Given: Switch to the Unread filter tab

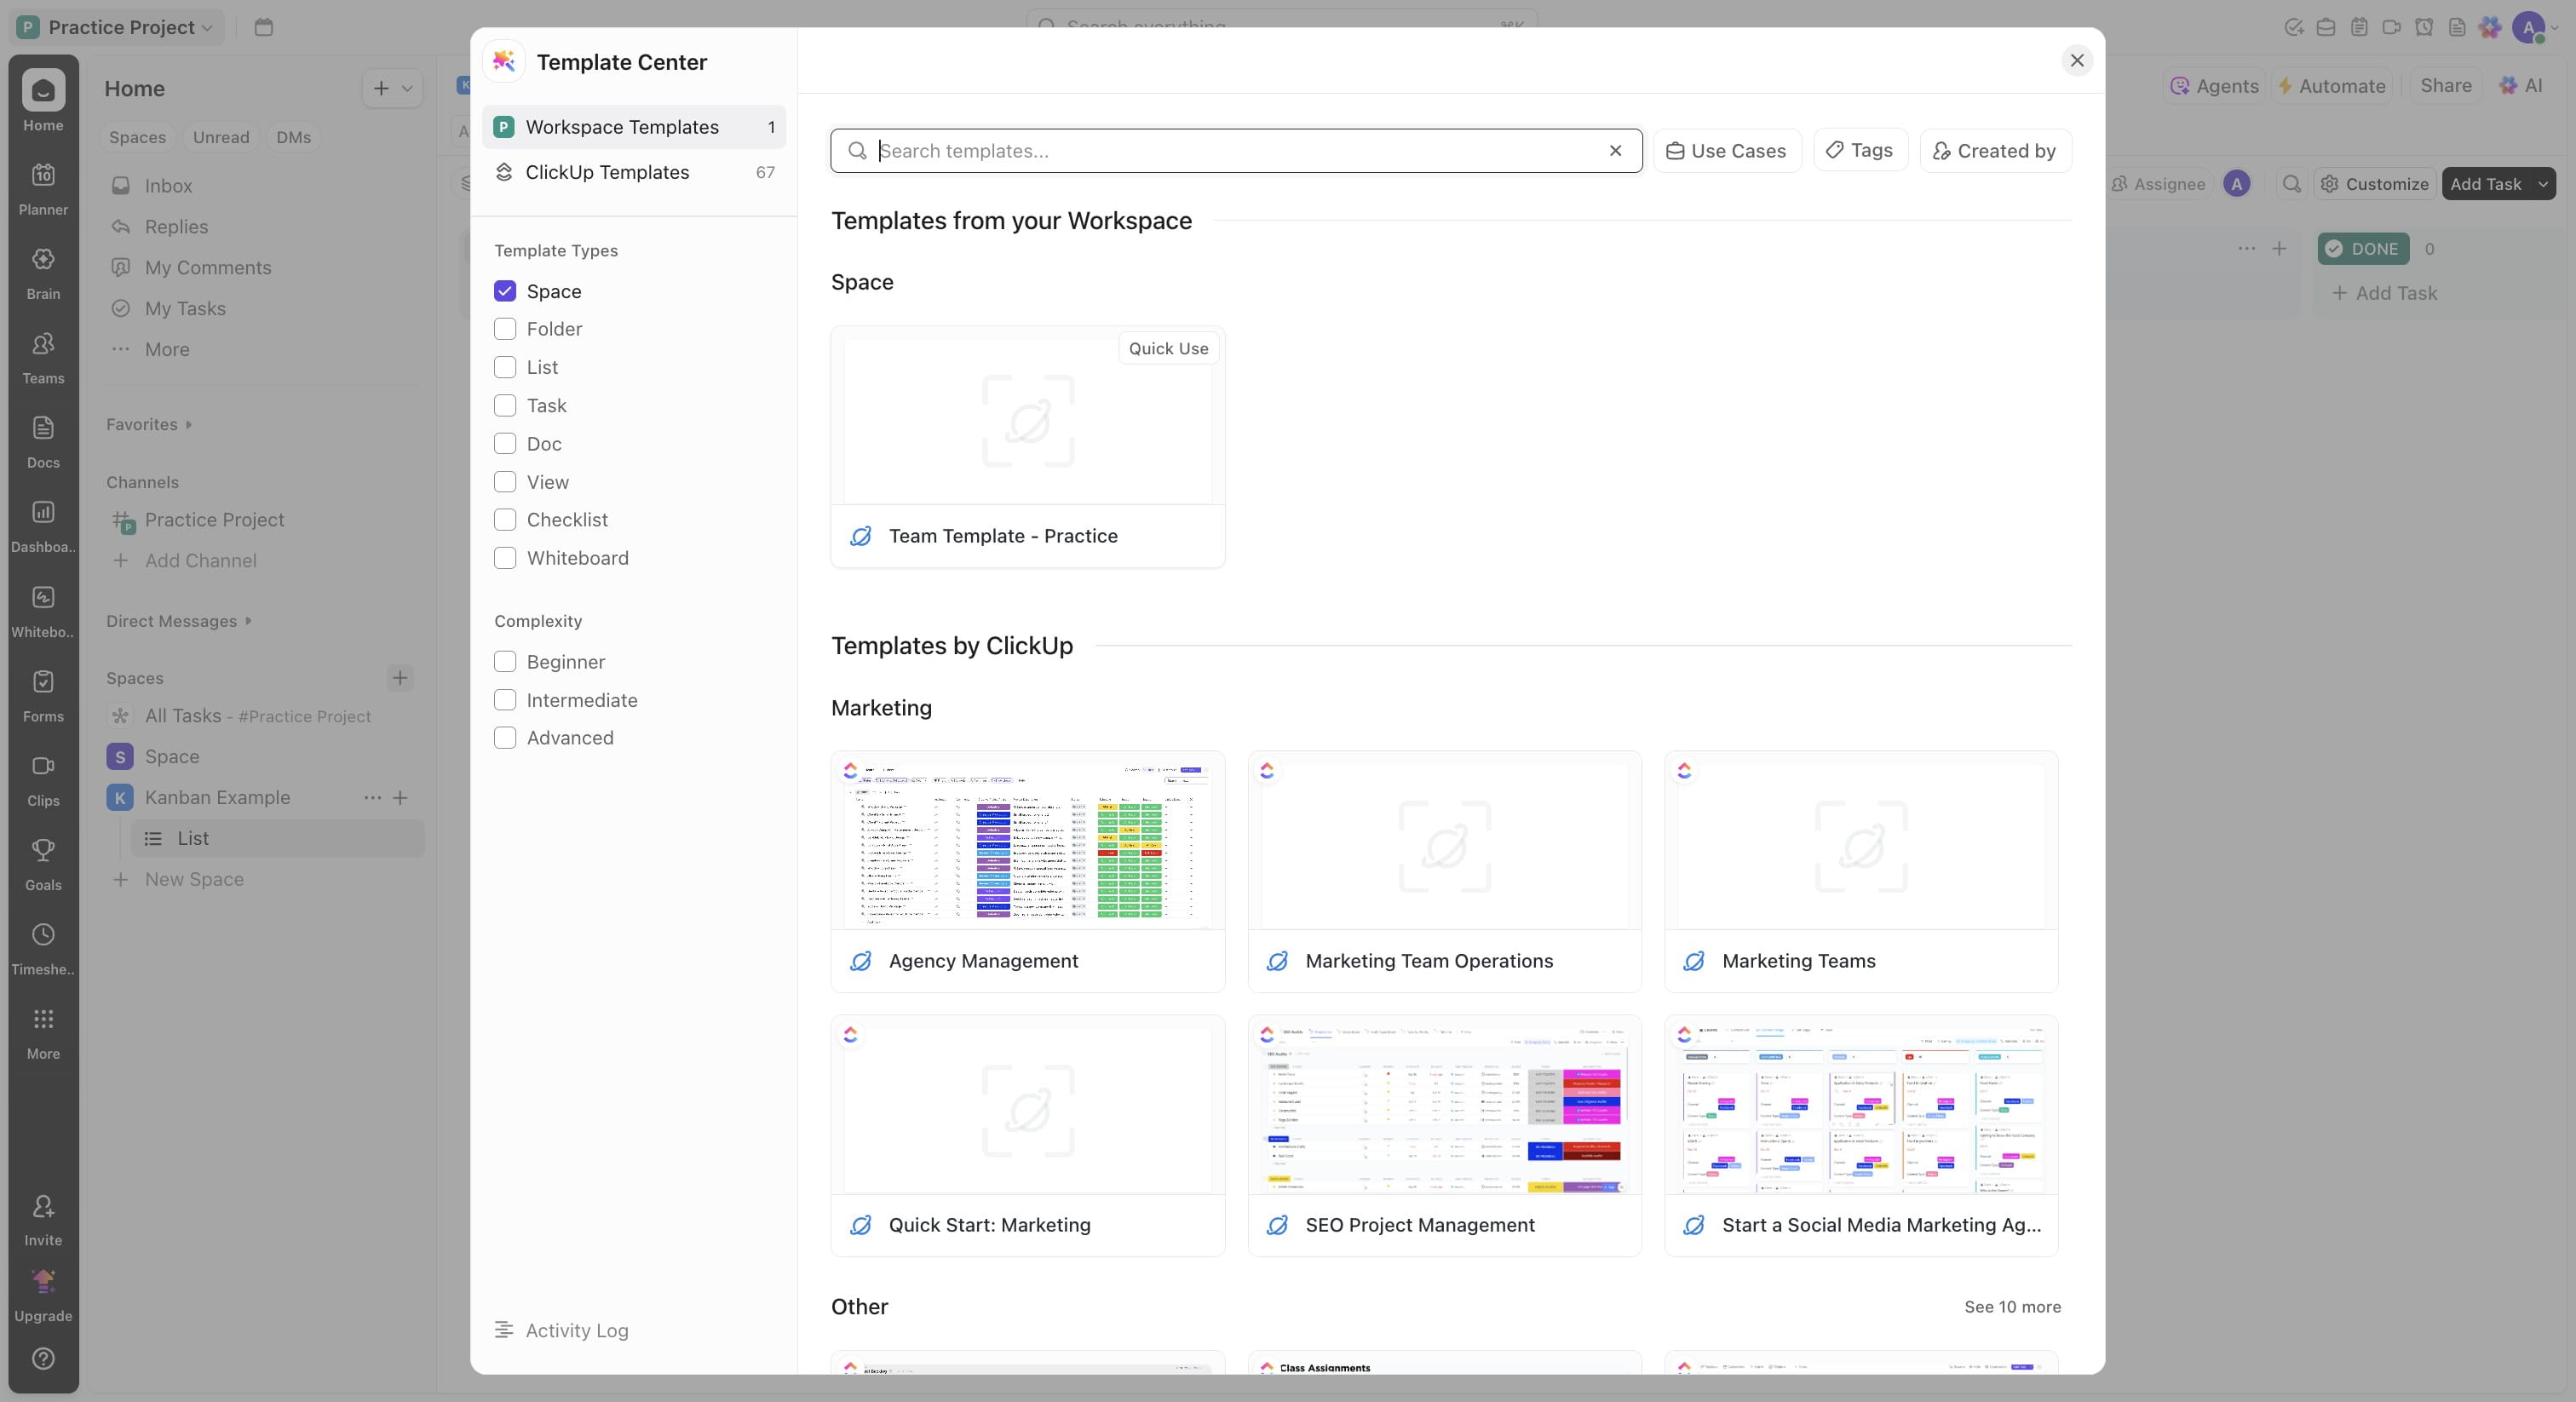Looking at the screenshot, I should tap(221, 137).
